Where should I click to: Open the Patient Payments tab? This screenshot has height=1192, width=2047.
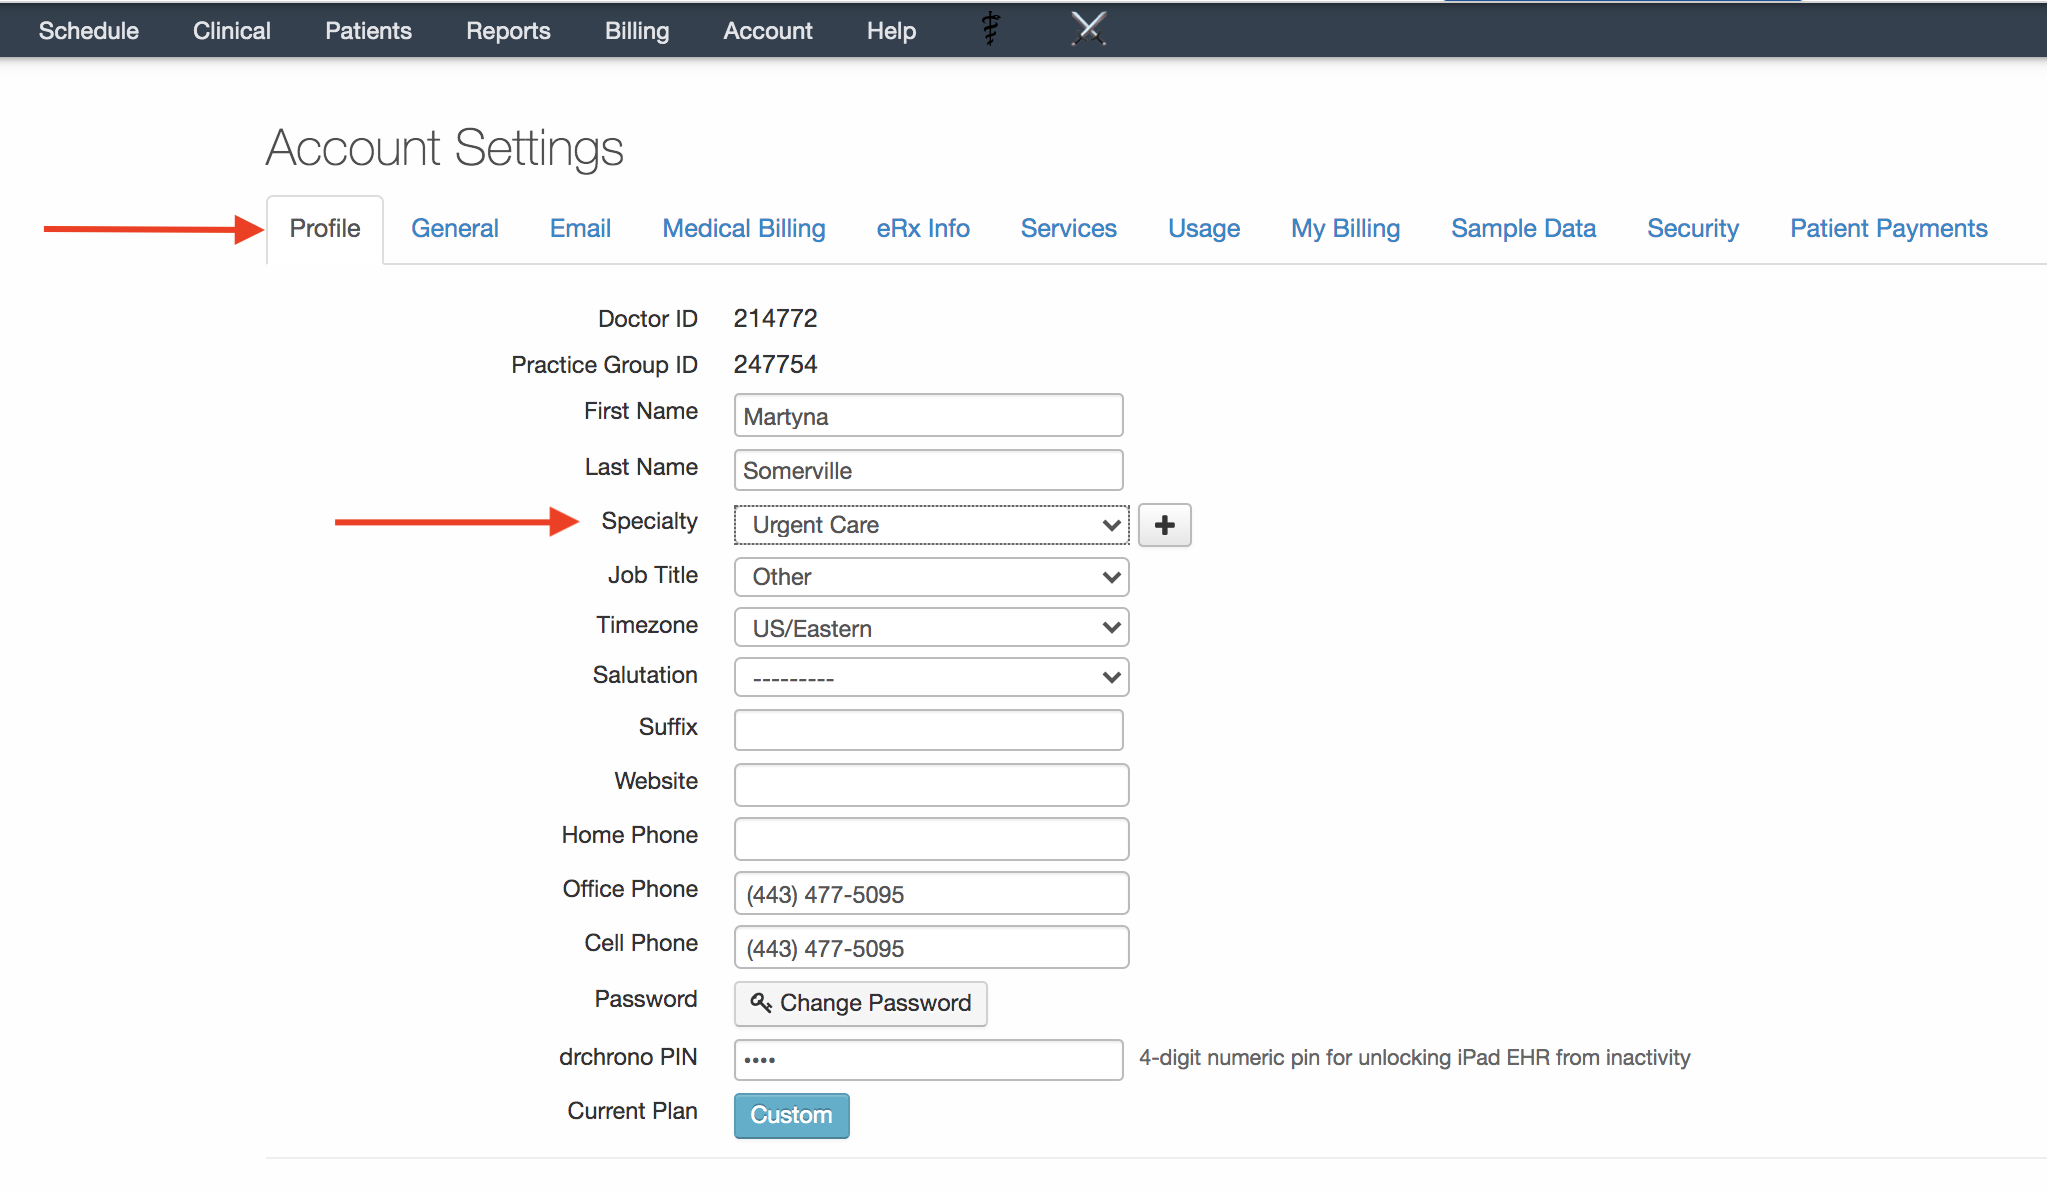click(1888, 229)
